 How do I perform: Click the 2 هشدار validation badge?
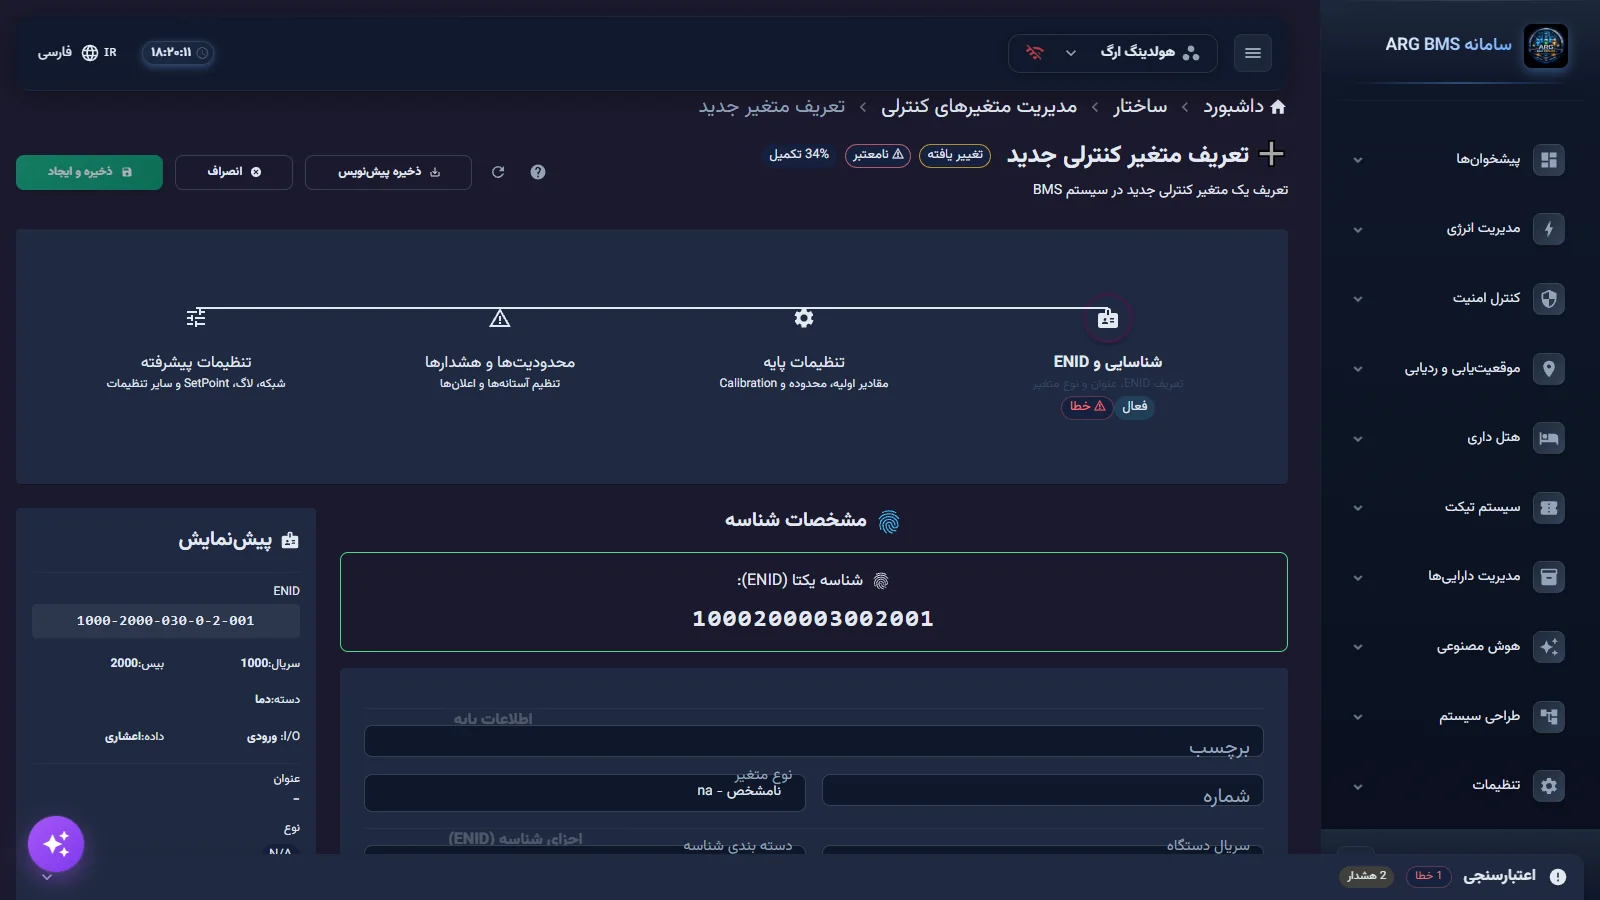pyautogui.click(x=1366, y=876)
